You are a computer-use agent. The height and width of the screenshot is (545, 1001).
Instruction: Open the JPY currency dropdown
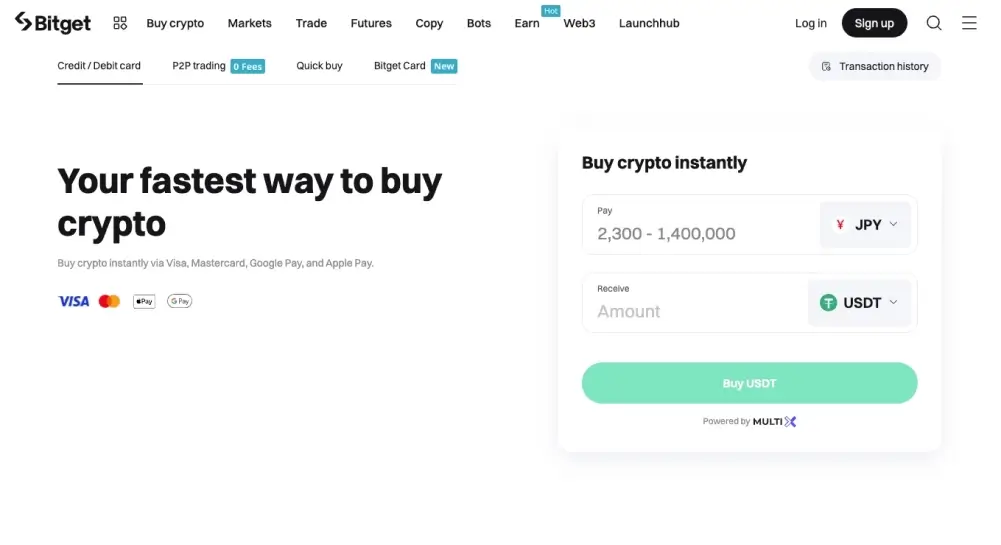click(x=865, y=225)
